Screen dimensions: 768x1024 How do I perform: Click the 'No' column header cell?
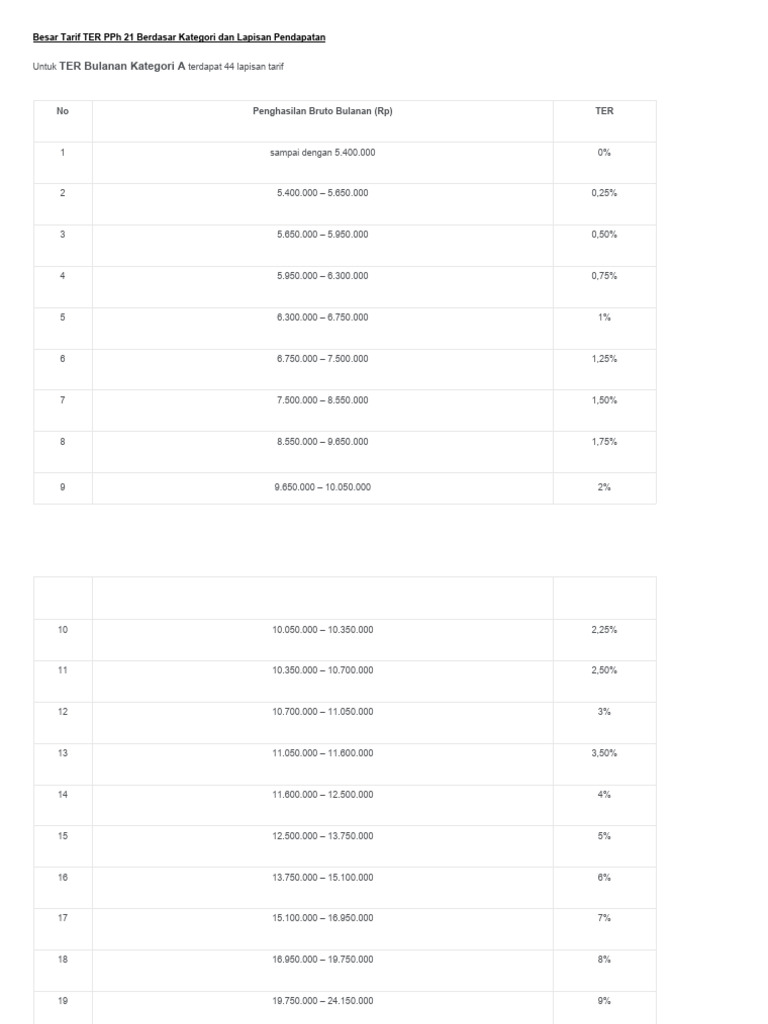click(62, 111)
